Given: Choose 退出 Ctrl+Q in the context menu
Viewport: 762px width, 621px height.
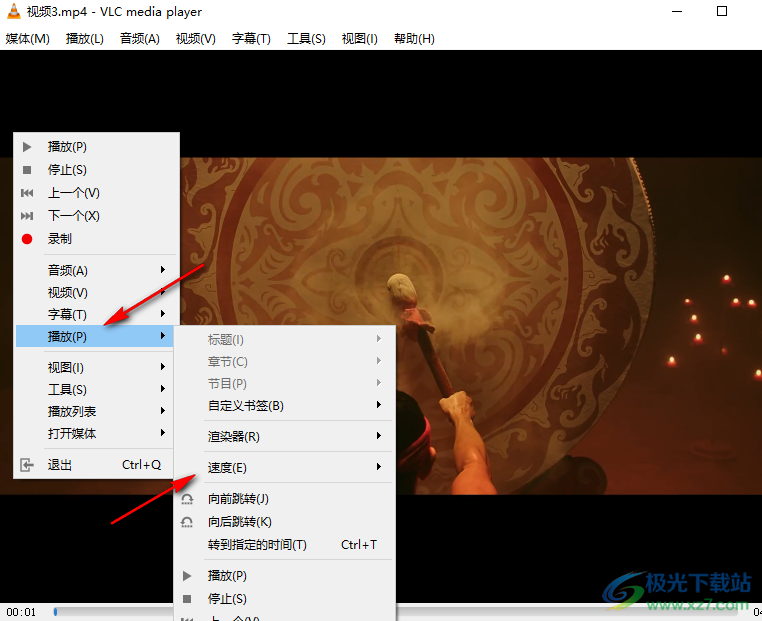Looking at the screenshot, I should pos(95,465).
